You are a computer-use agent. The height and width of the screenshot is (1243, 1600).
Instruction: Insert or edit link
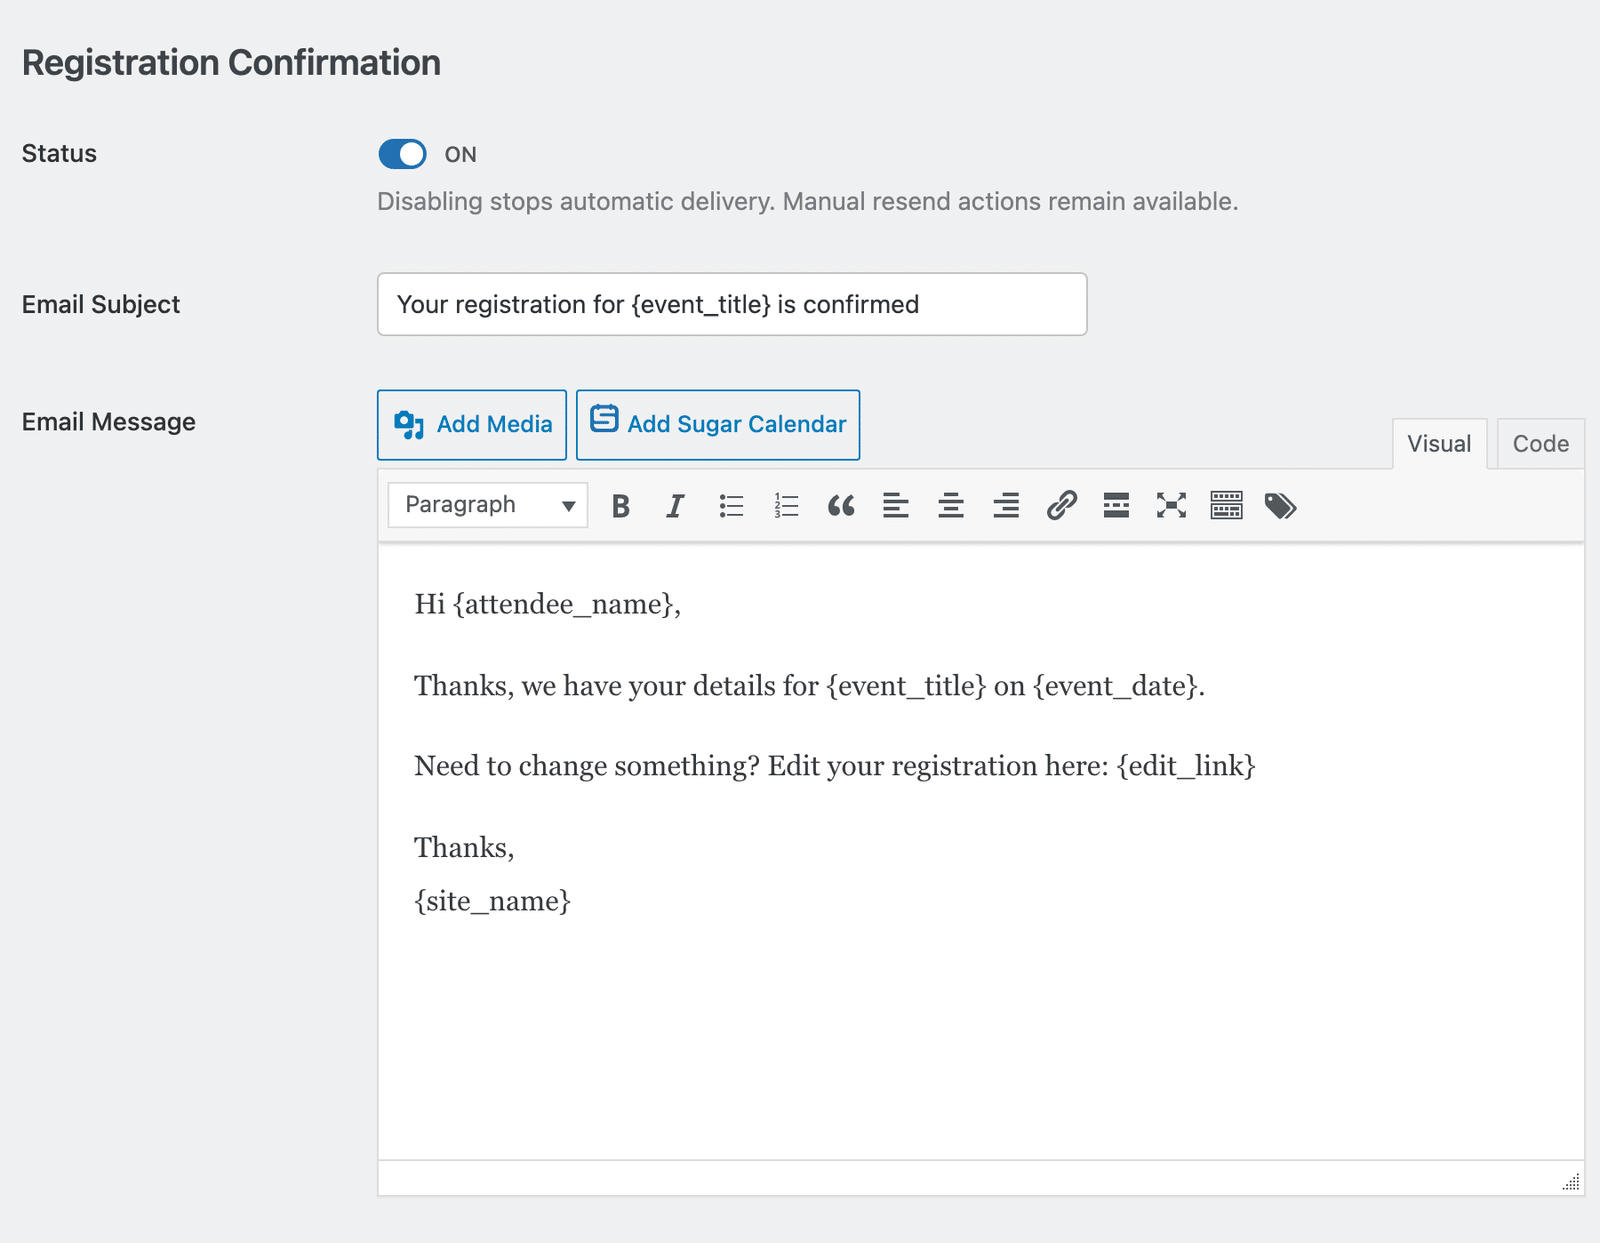(1061, 506)
